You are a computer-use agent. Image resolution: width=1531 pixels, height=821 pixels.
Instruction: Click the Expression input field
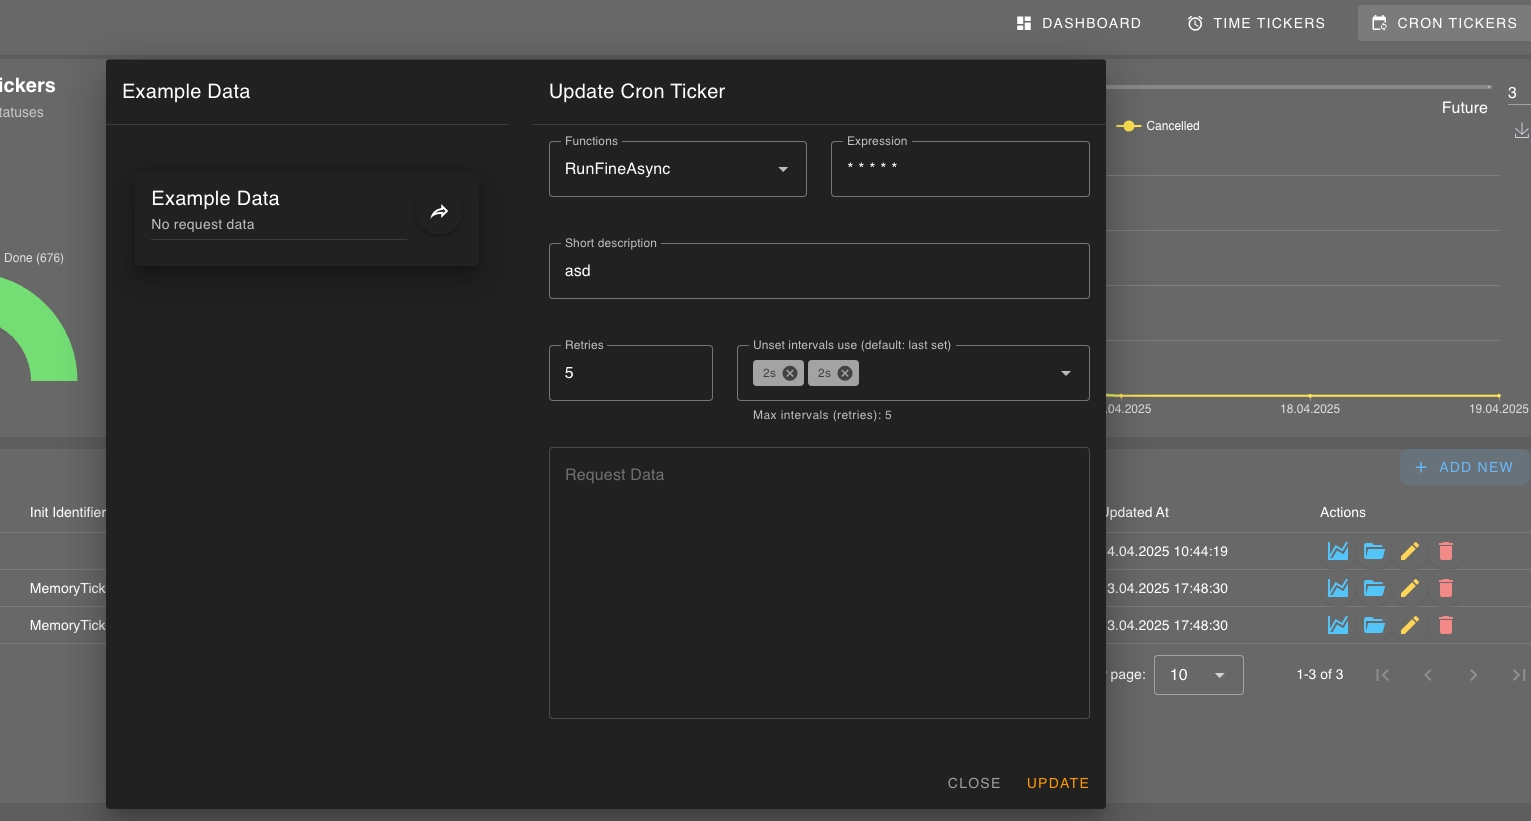[x=960, y=169]
